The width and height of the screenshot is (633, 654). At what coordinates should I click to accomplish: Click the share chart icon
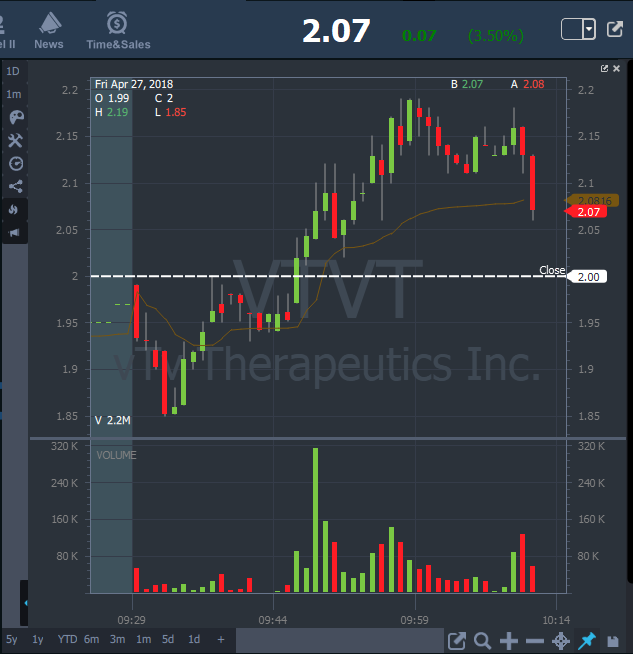click(16, 186)
